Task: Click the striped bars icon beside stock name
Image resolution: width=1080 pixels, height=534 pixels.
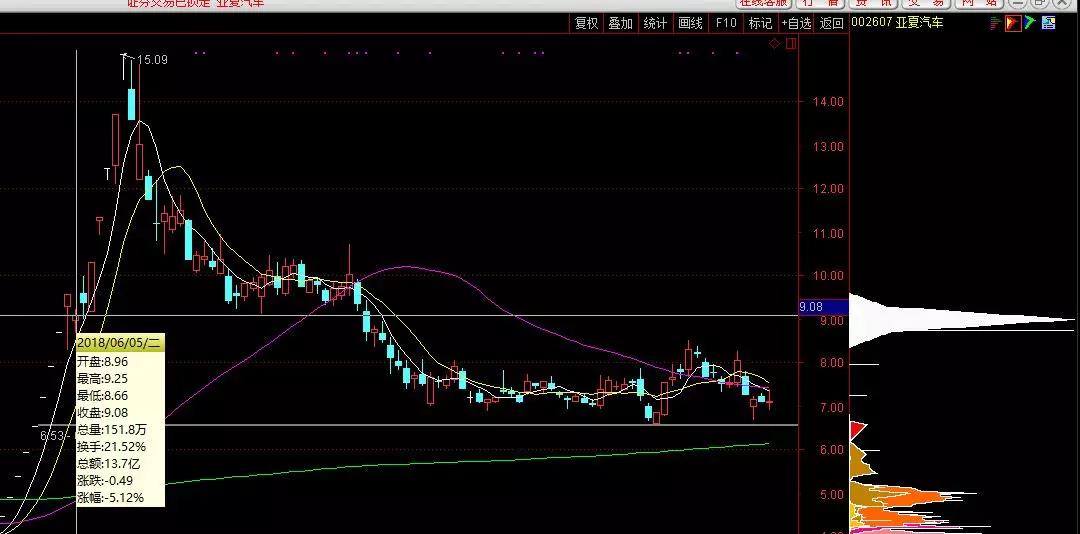Action: pyautogui.click(x=996, y=23)
